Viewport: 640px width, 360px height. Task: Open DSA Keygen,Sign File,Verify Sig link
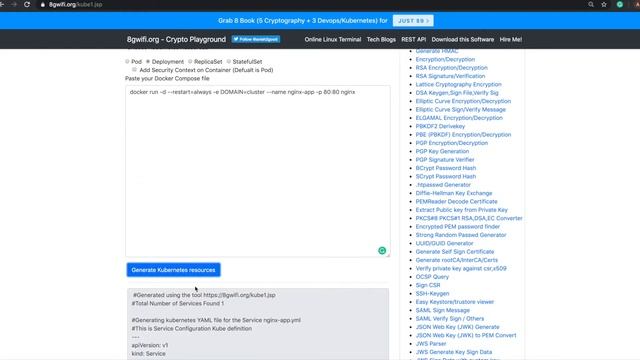[x=457, y=93]
